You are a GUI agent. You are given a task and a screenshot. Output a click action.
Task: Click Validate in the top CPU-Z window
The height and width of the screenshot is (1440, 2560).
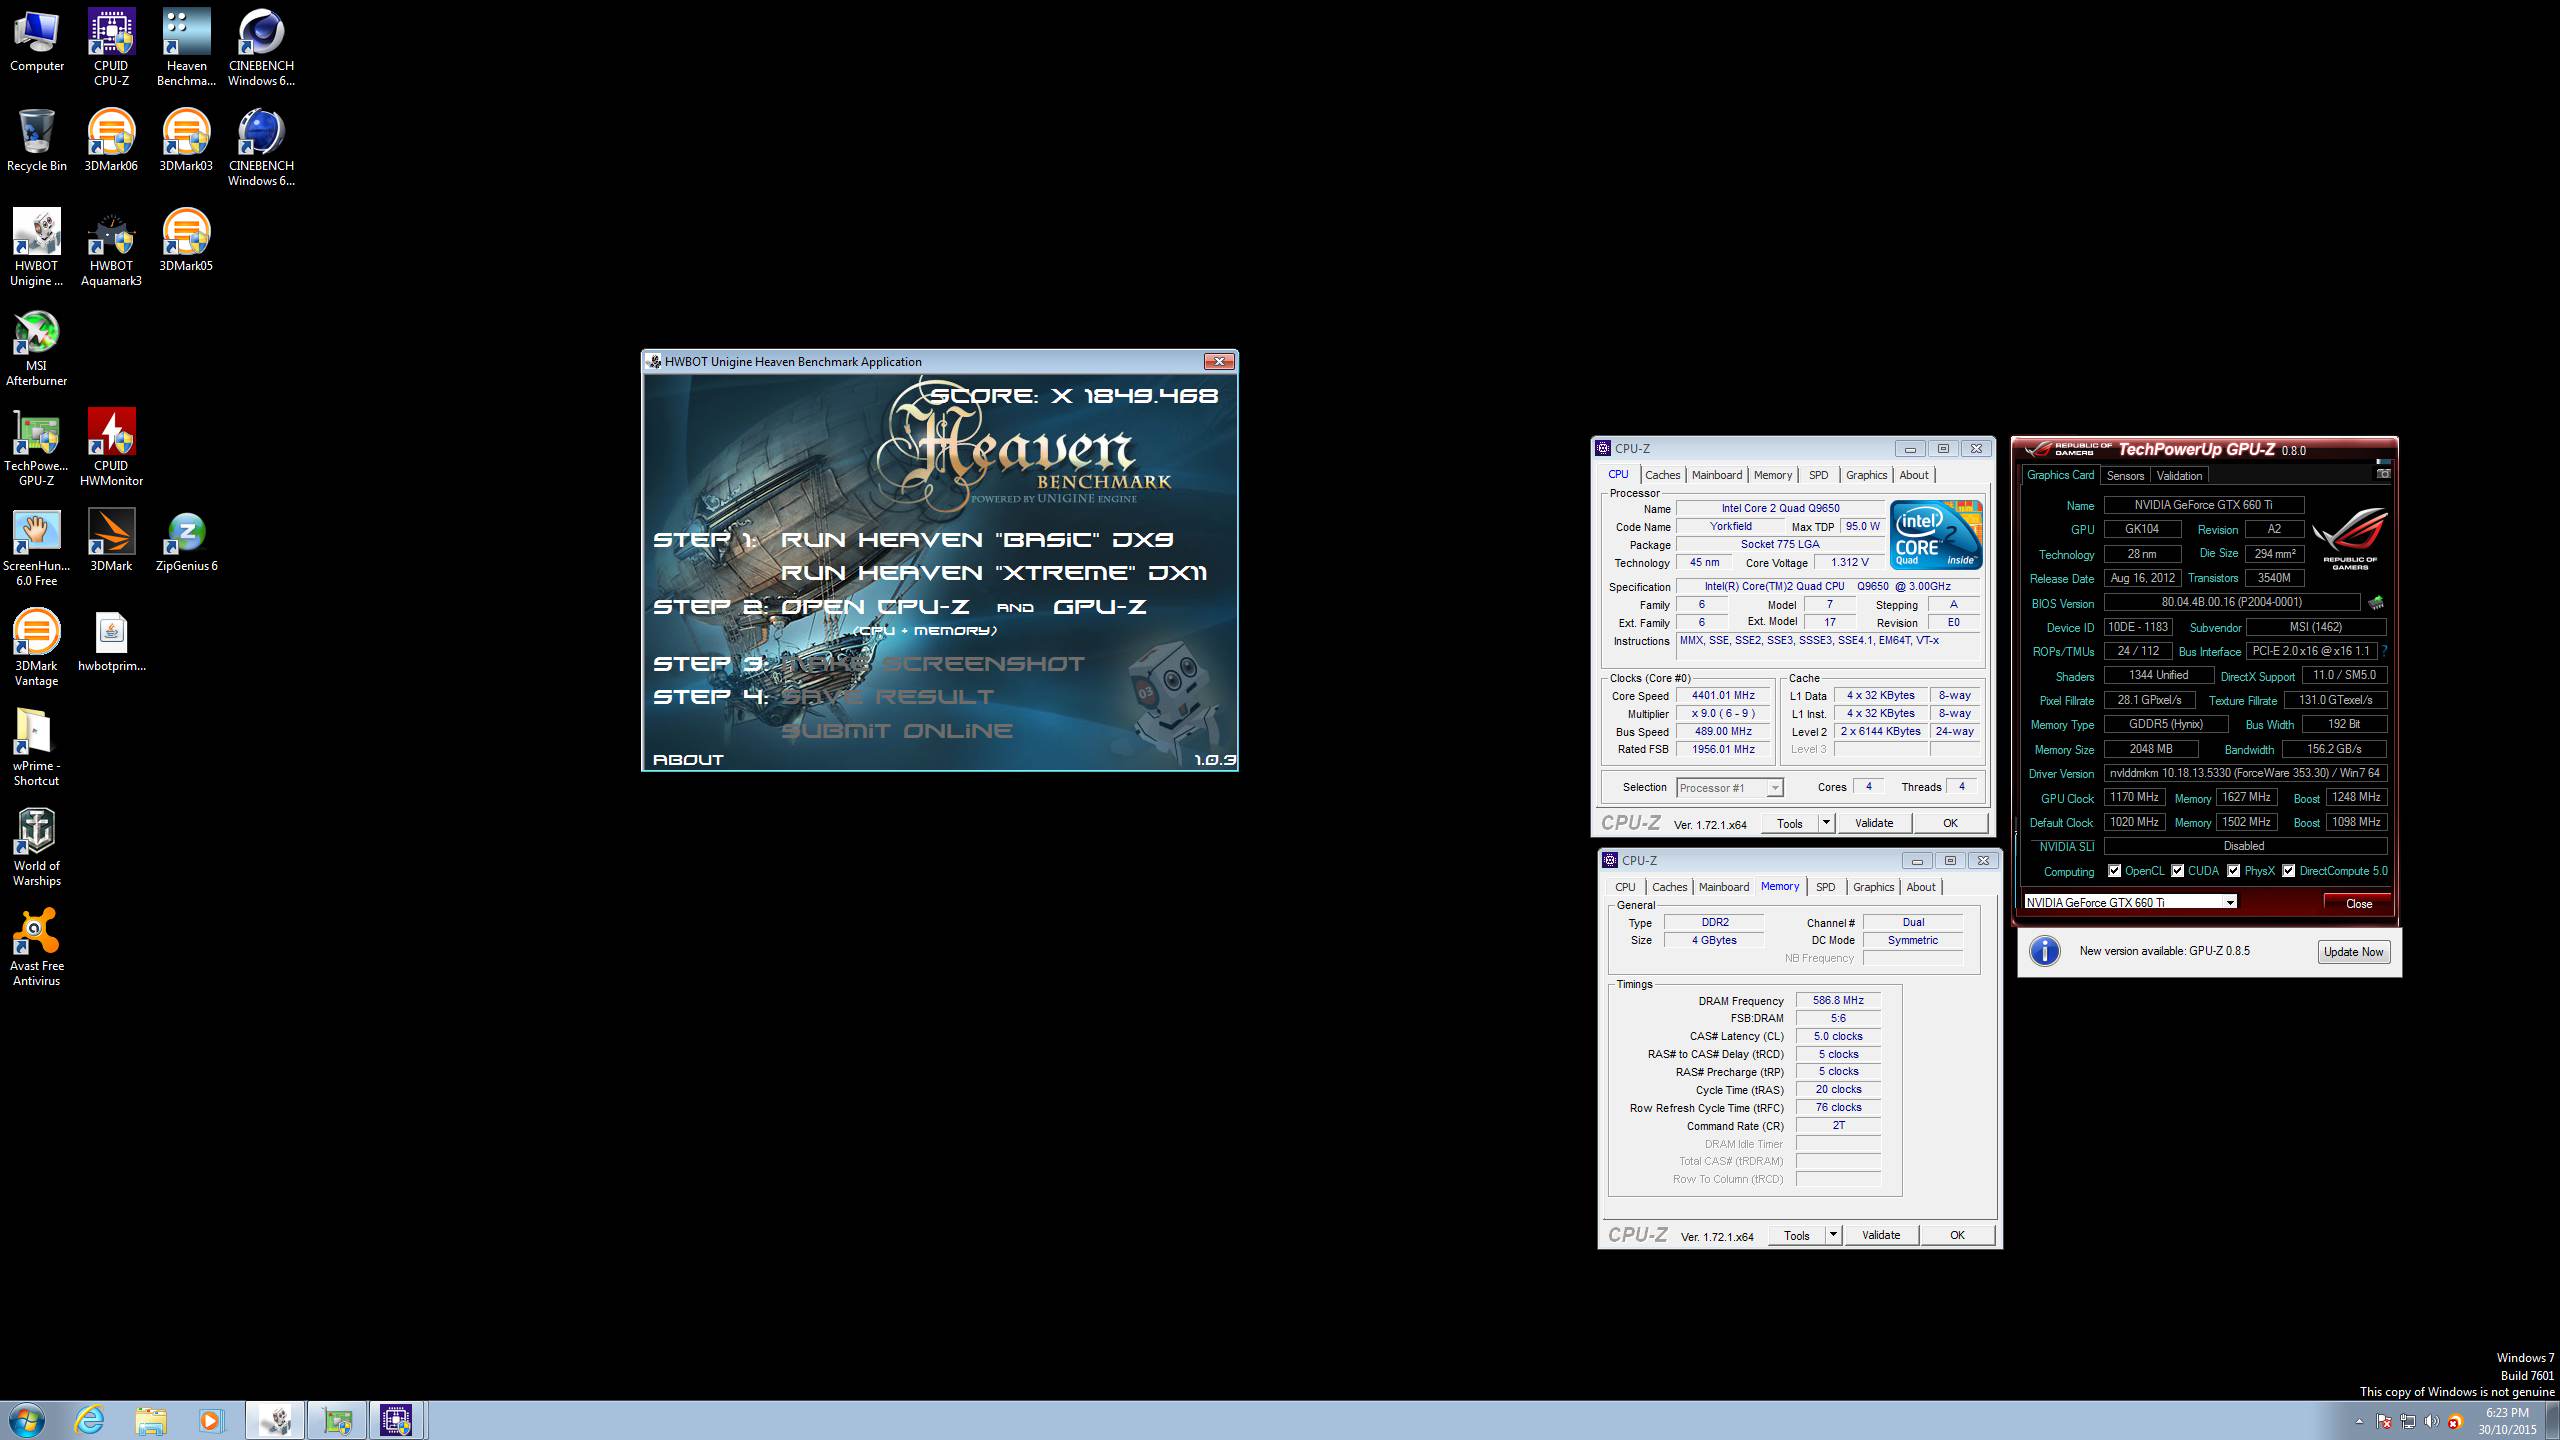(x=1874, y=823)
